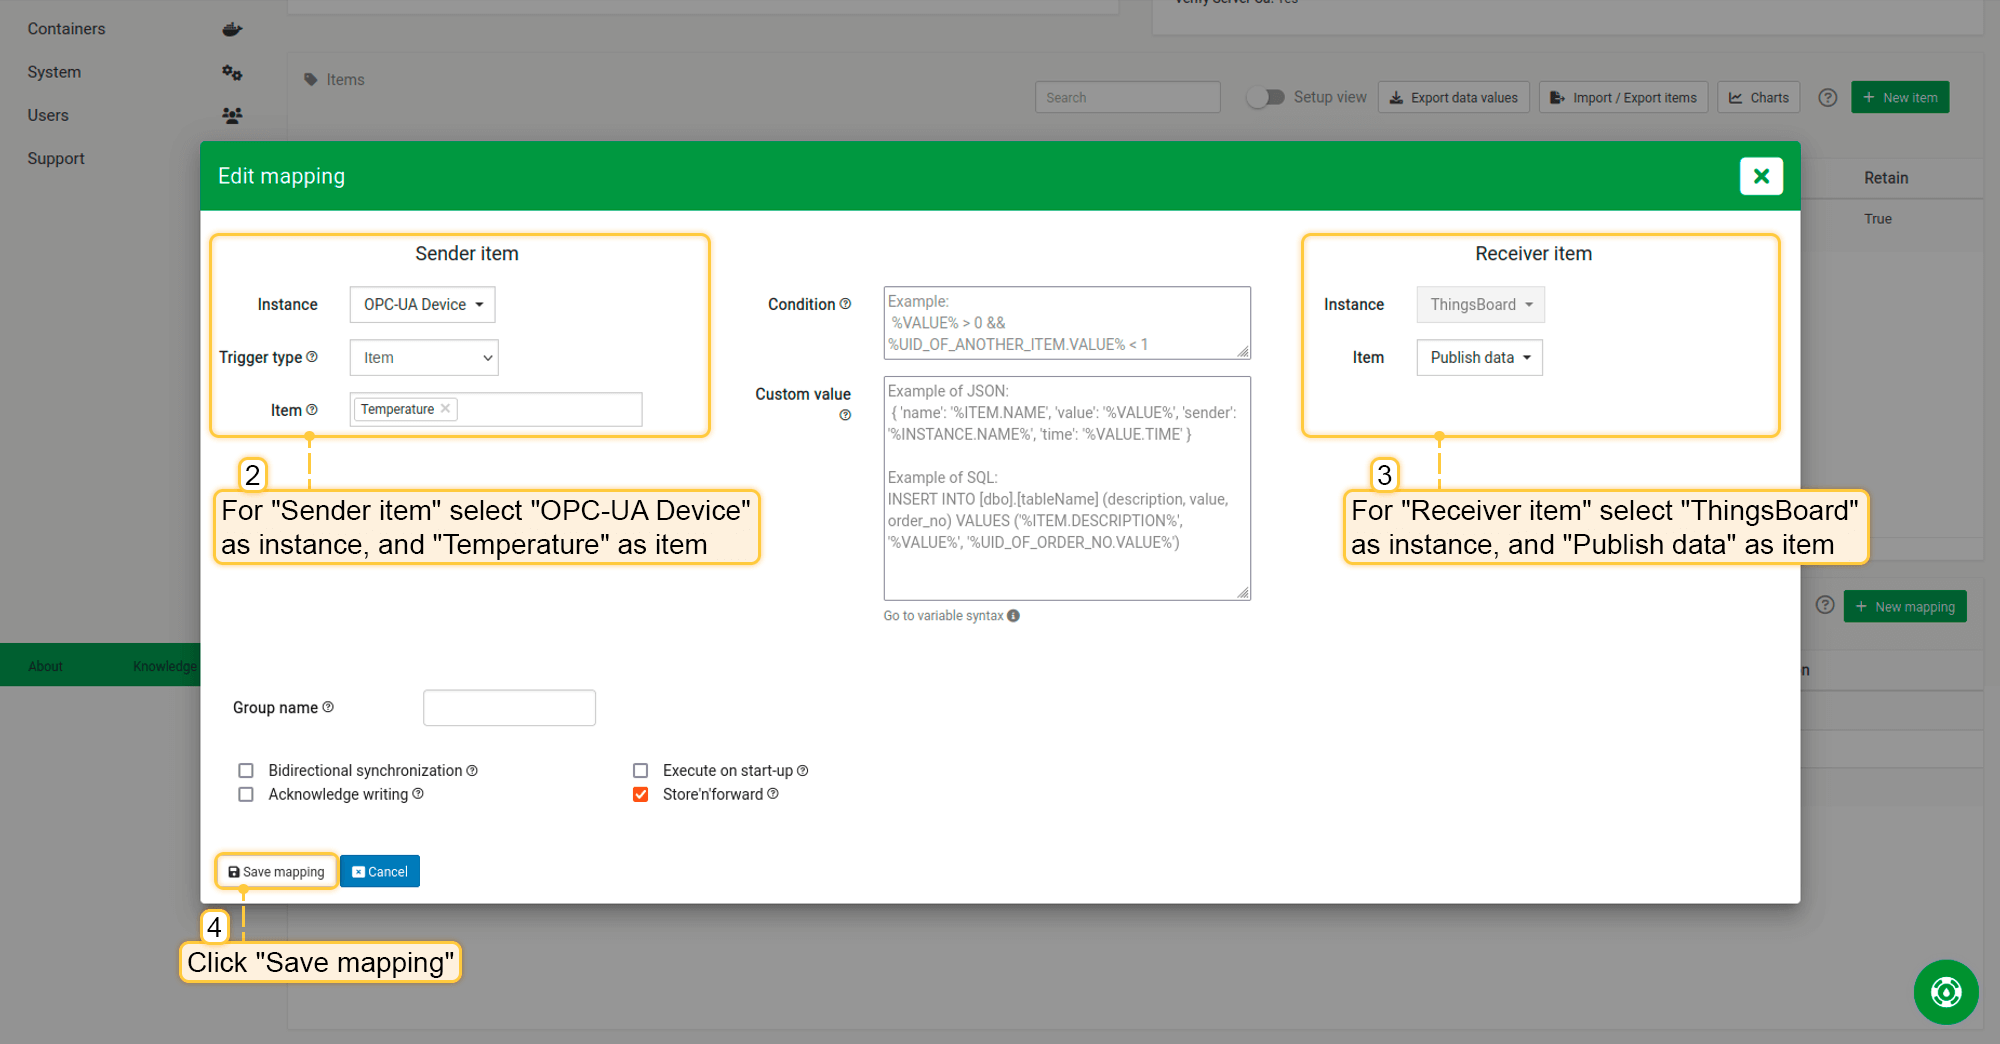Select Users in the left sidebar
Viewport: 2000px width, 1044px height.
coord(48,115)
